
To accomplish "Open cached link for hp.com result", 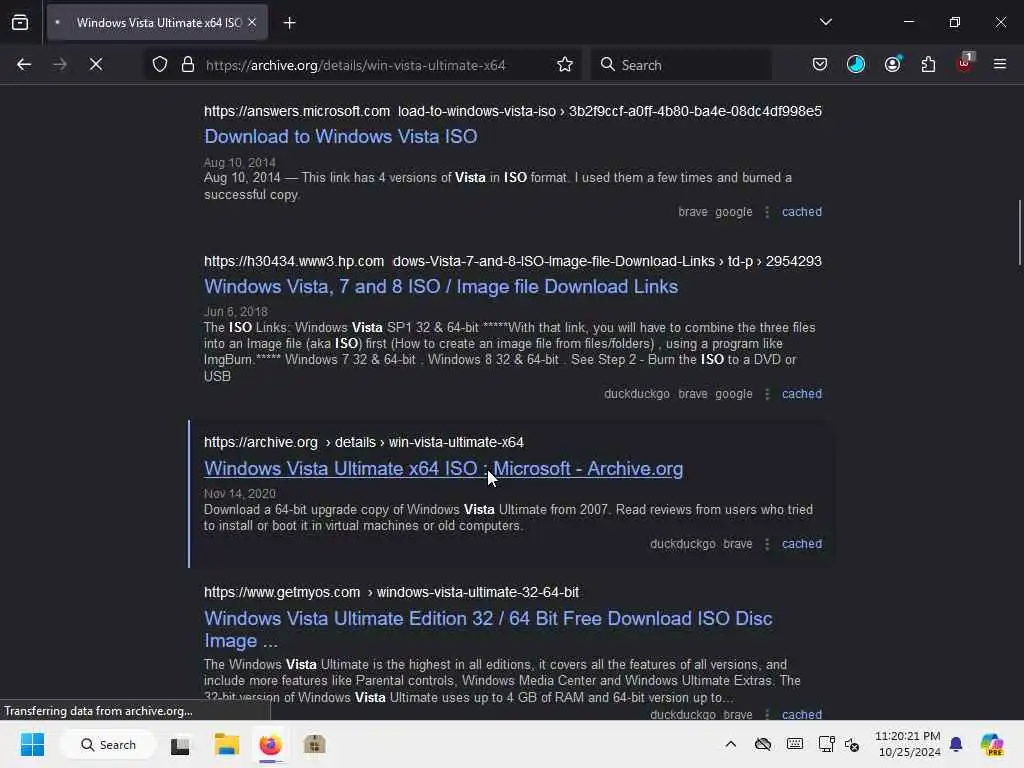I will click(801, 394).
